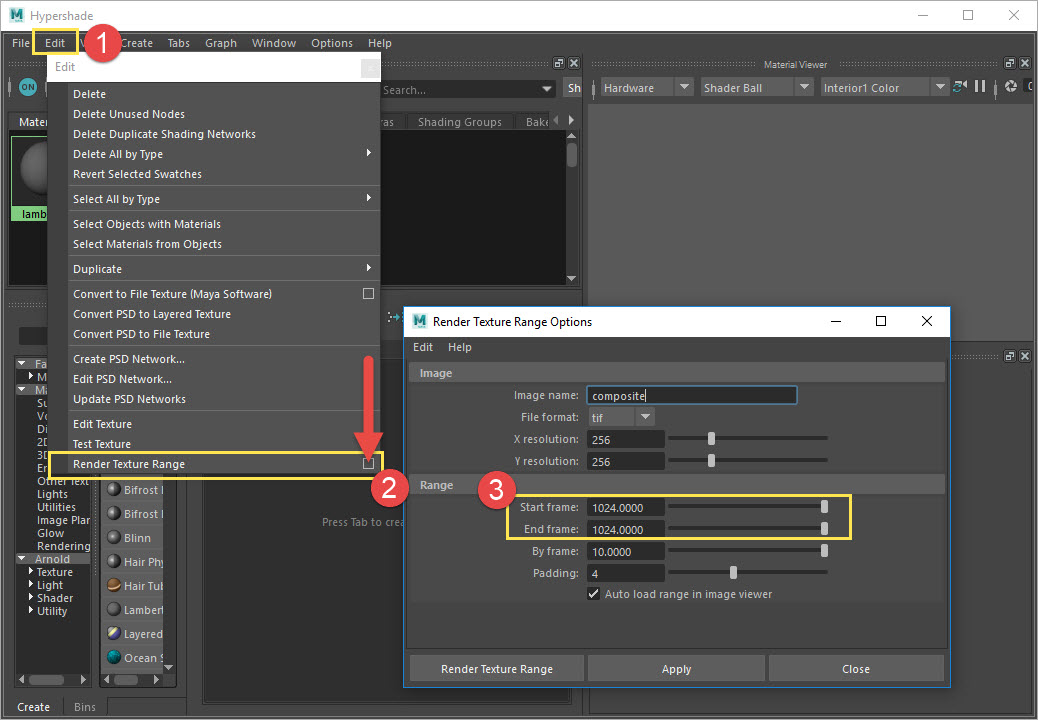Viewport: 1038px width, 720px height.
Task: Open the Render Texture Range option box
Action: click(x=368, y=463)
